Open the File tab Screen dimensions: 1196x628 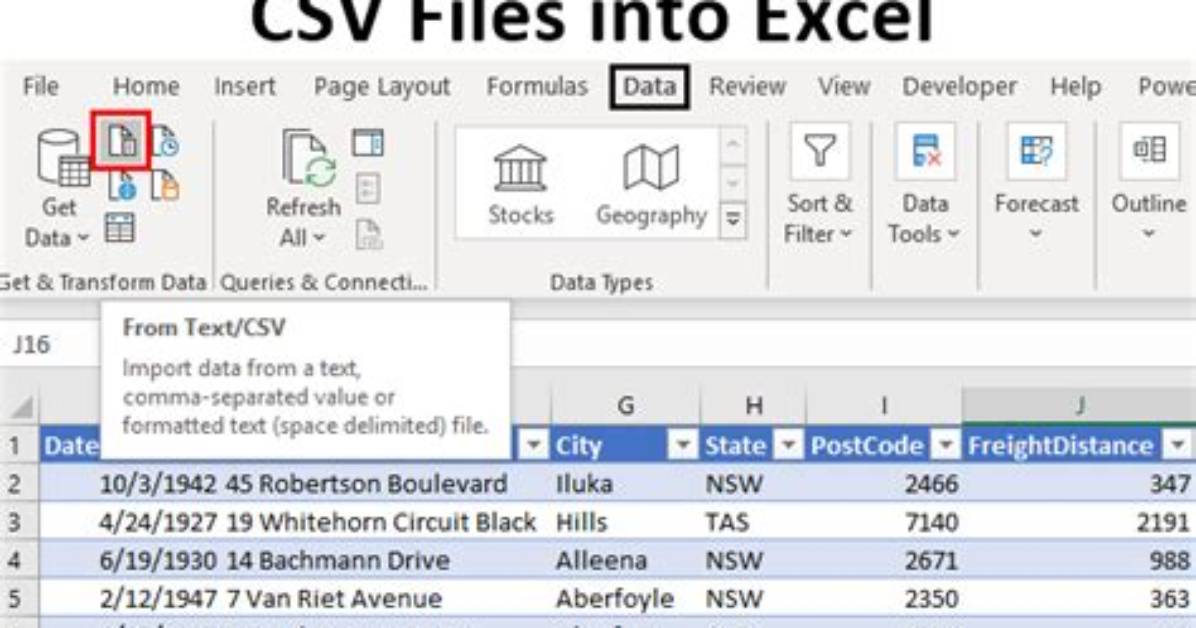coord(40,86)
